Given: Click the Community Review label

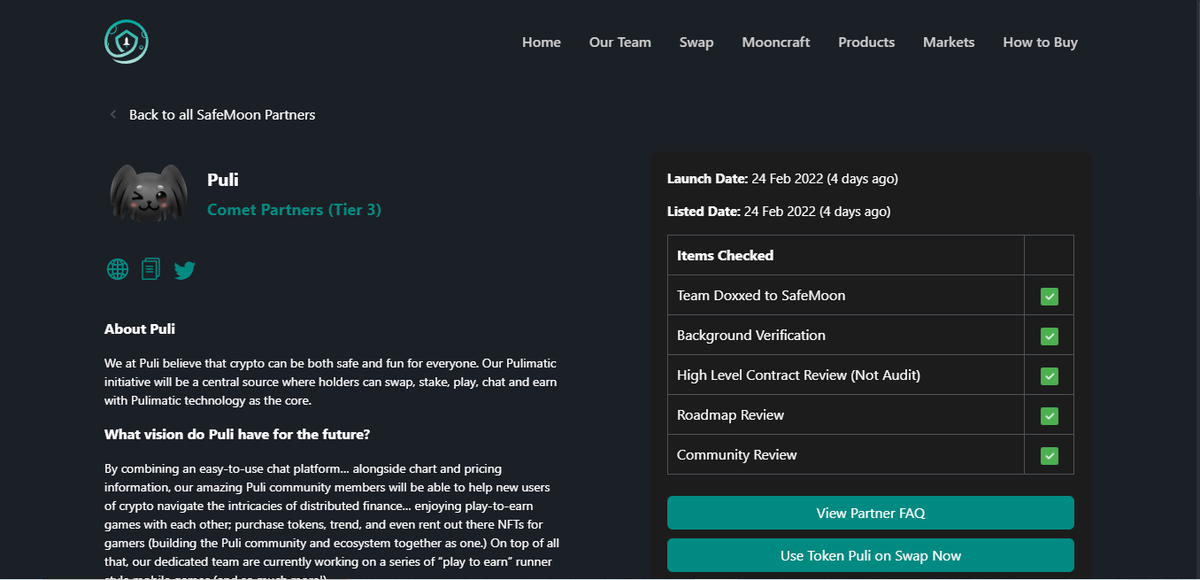Looking at the screenshot, I should click(x=737, y=456).
